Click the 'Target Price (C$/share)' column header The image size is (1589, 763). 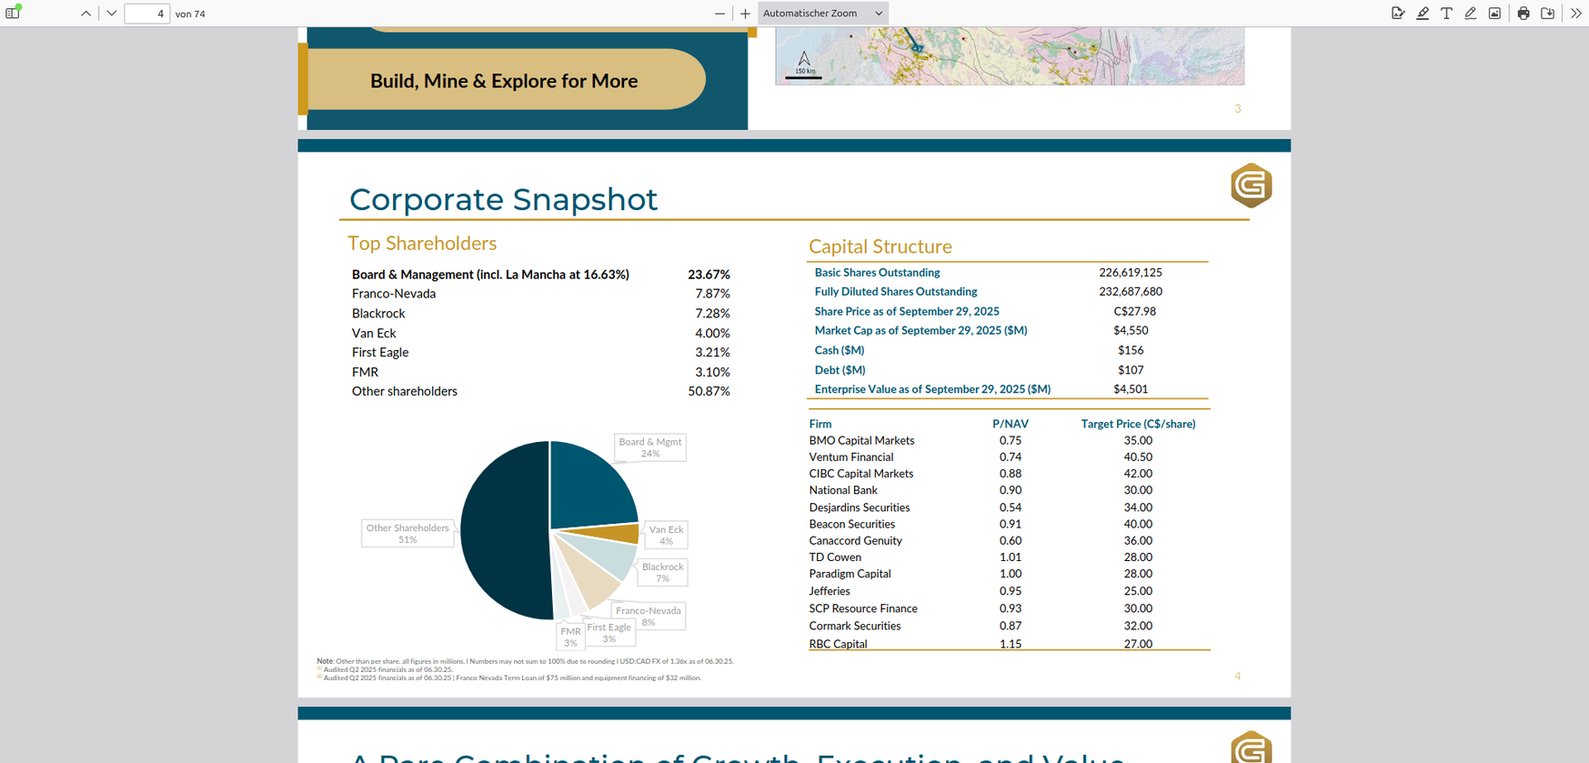pyautogui.click(x=1138, y=424)
